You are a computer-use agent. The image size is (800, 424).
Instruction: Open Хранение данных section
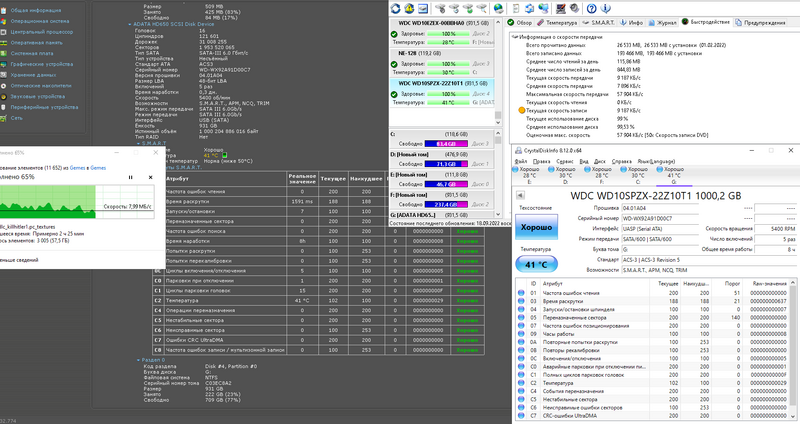34,75
